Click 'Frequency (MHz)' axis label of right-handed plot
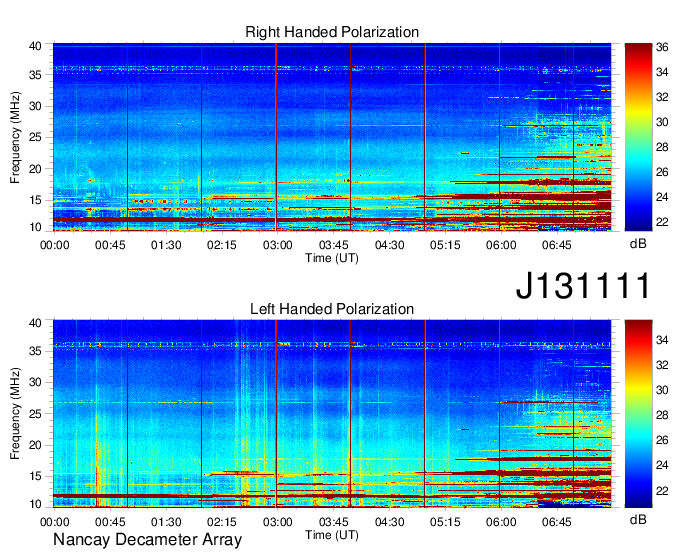 pyautogui.click(x=16, y=137)
